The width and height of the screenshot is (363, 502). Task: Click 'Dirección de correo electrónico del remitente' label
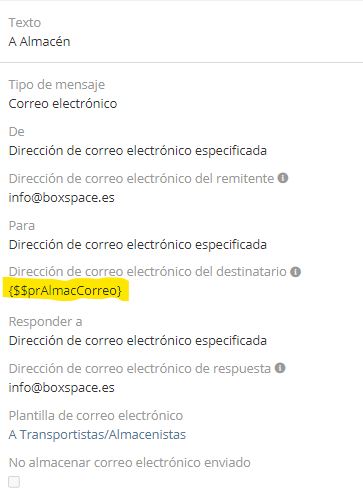(x=141, y=179)
